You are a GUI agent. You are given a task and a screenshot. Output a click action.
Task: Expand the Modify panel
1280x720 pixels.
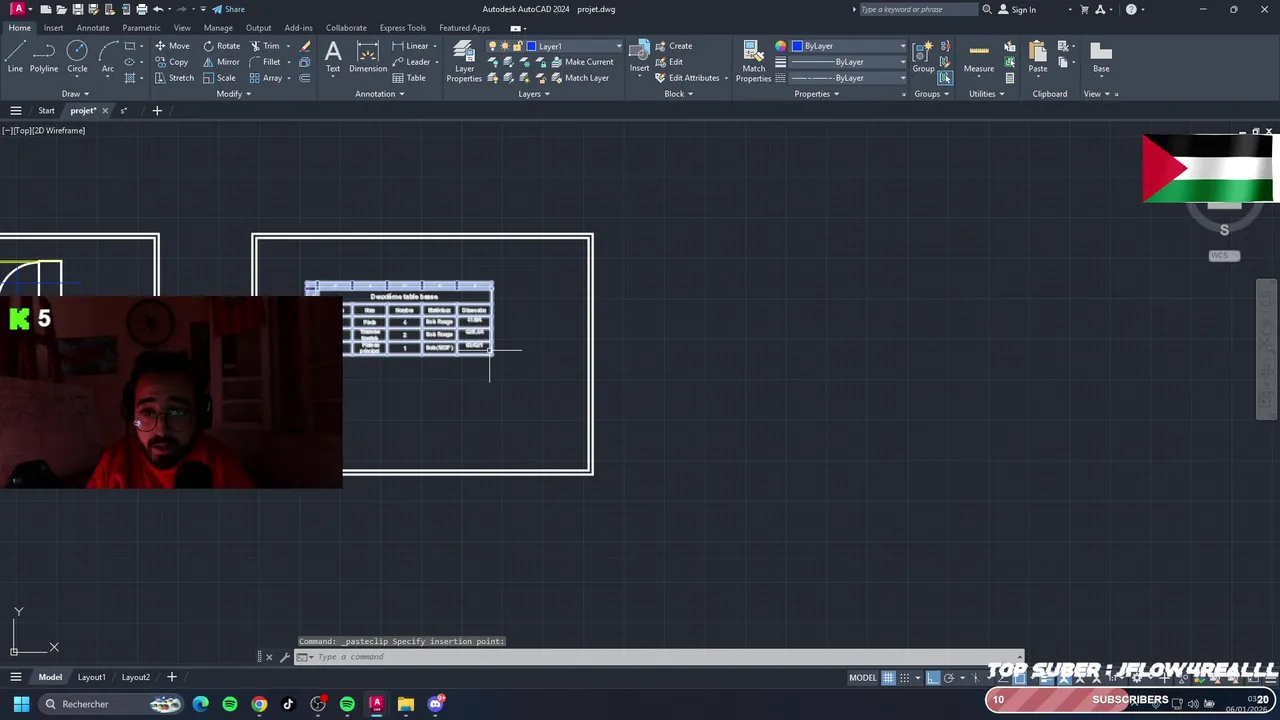pyautogui.click(x=234, y=94)
